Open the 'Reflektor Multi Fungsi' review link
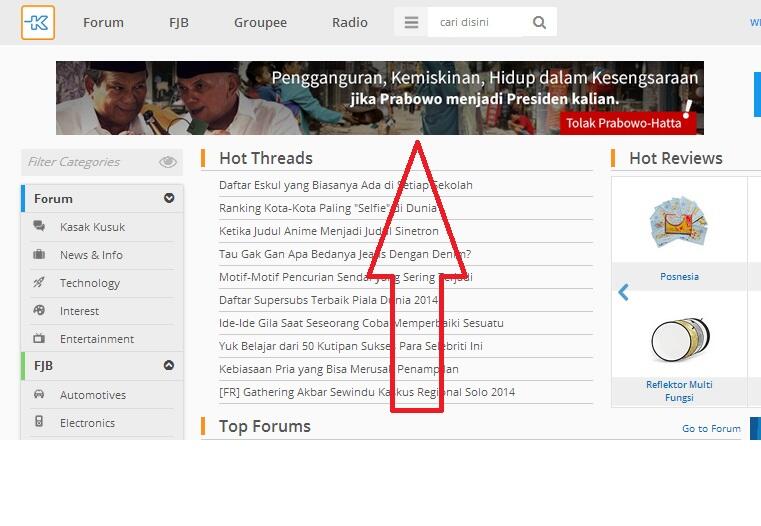This screenshot has height=526, width=761. pyautogui.click(x=679, y=391)
